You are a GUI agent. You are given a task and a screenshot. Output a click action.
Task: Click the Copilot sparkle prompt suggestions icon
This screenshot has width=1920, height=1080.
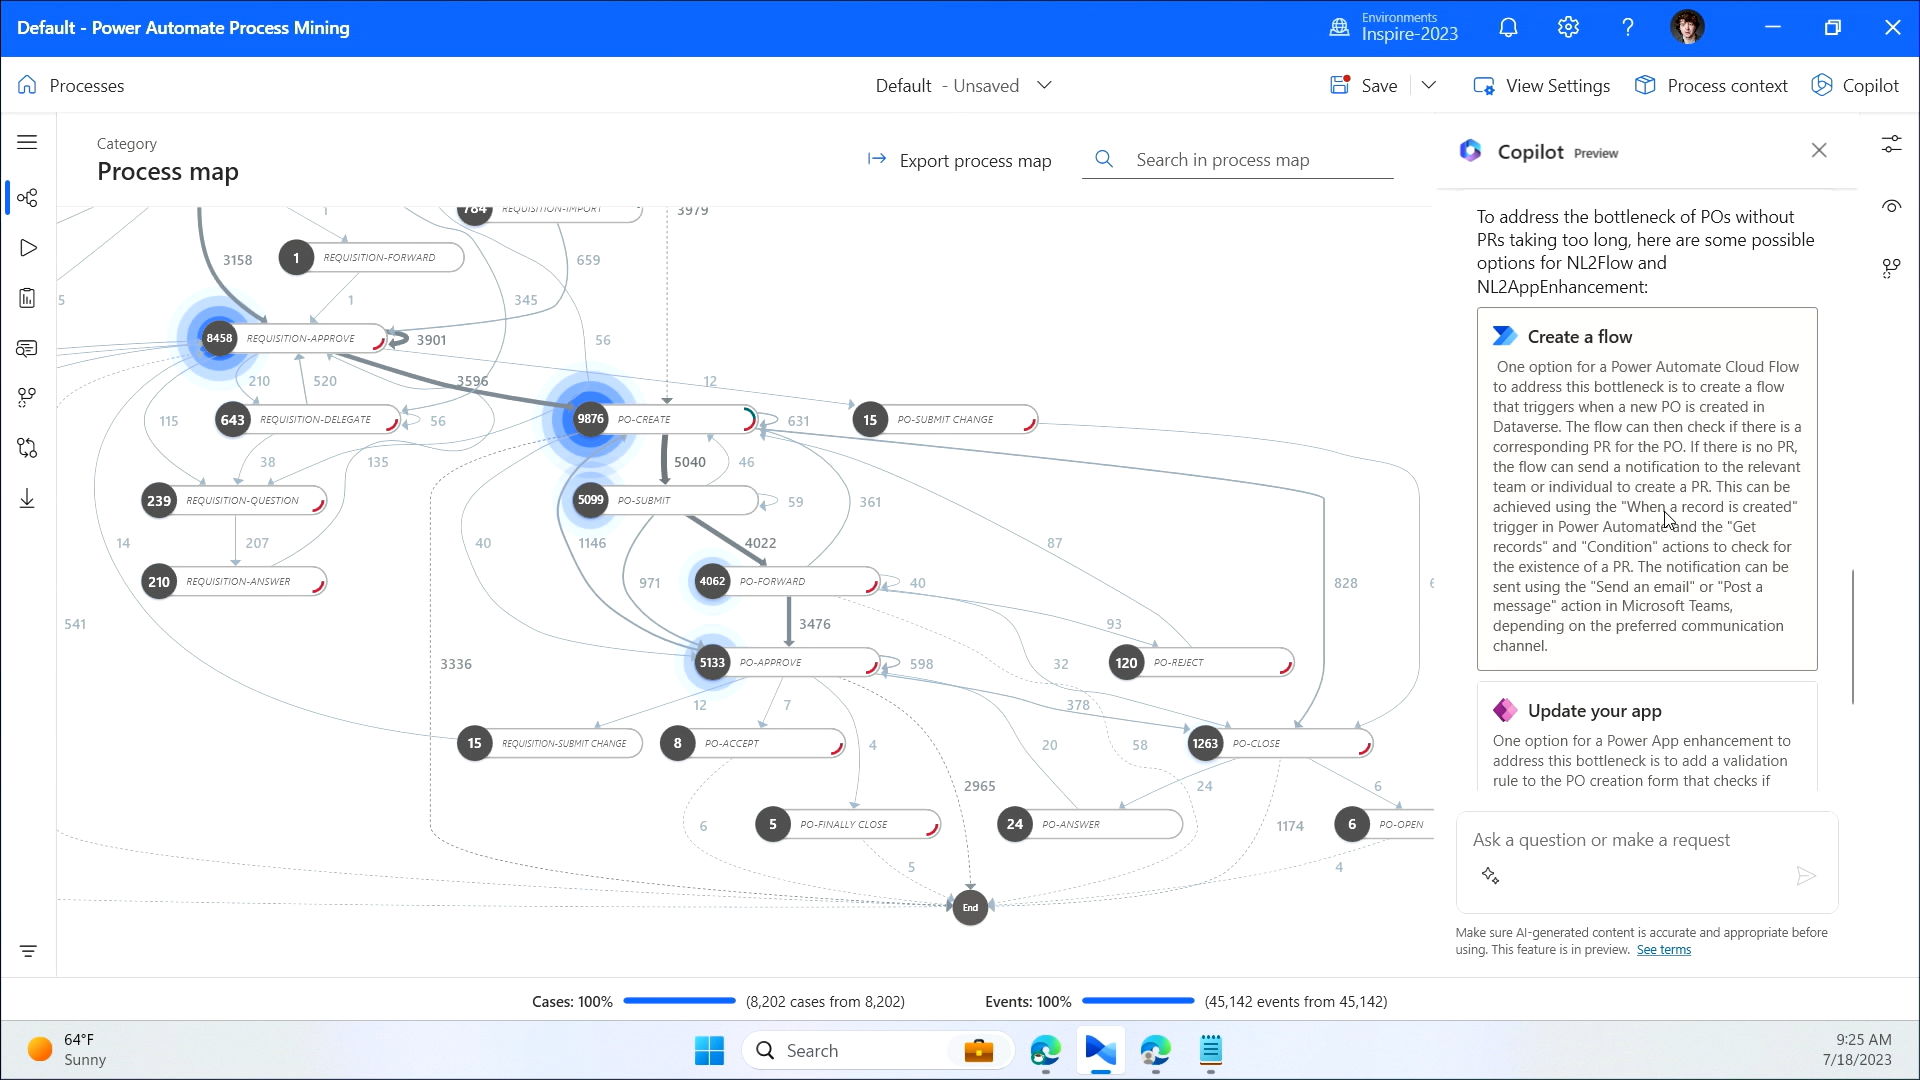point(1490,876)
